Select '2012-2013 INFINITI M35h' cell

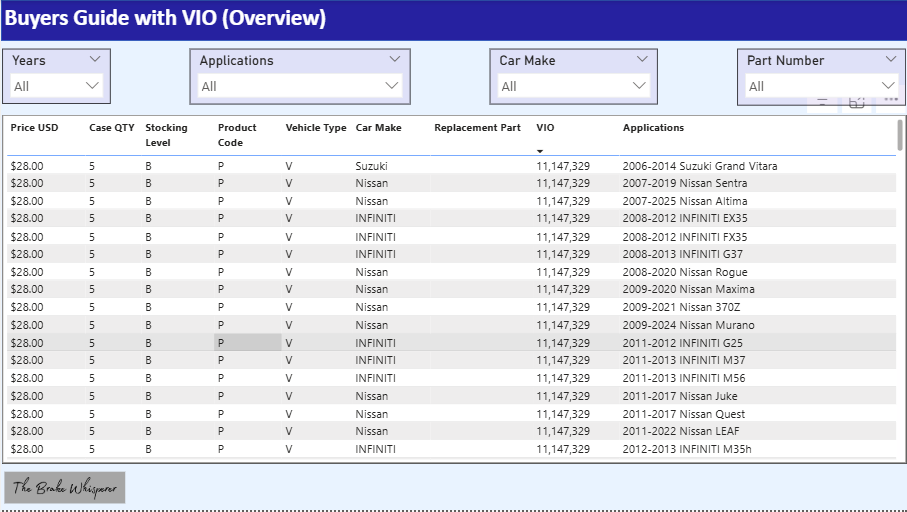pyautogui.click(x=687, y=449)
